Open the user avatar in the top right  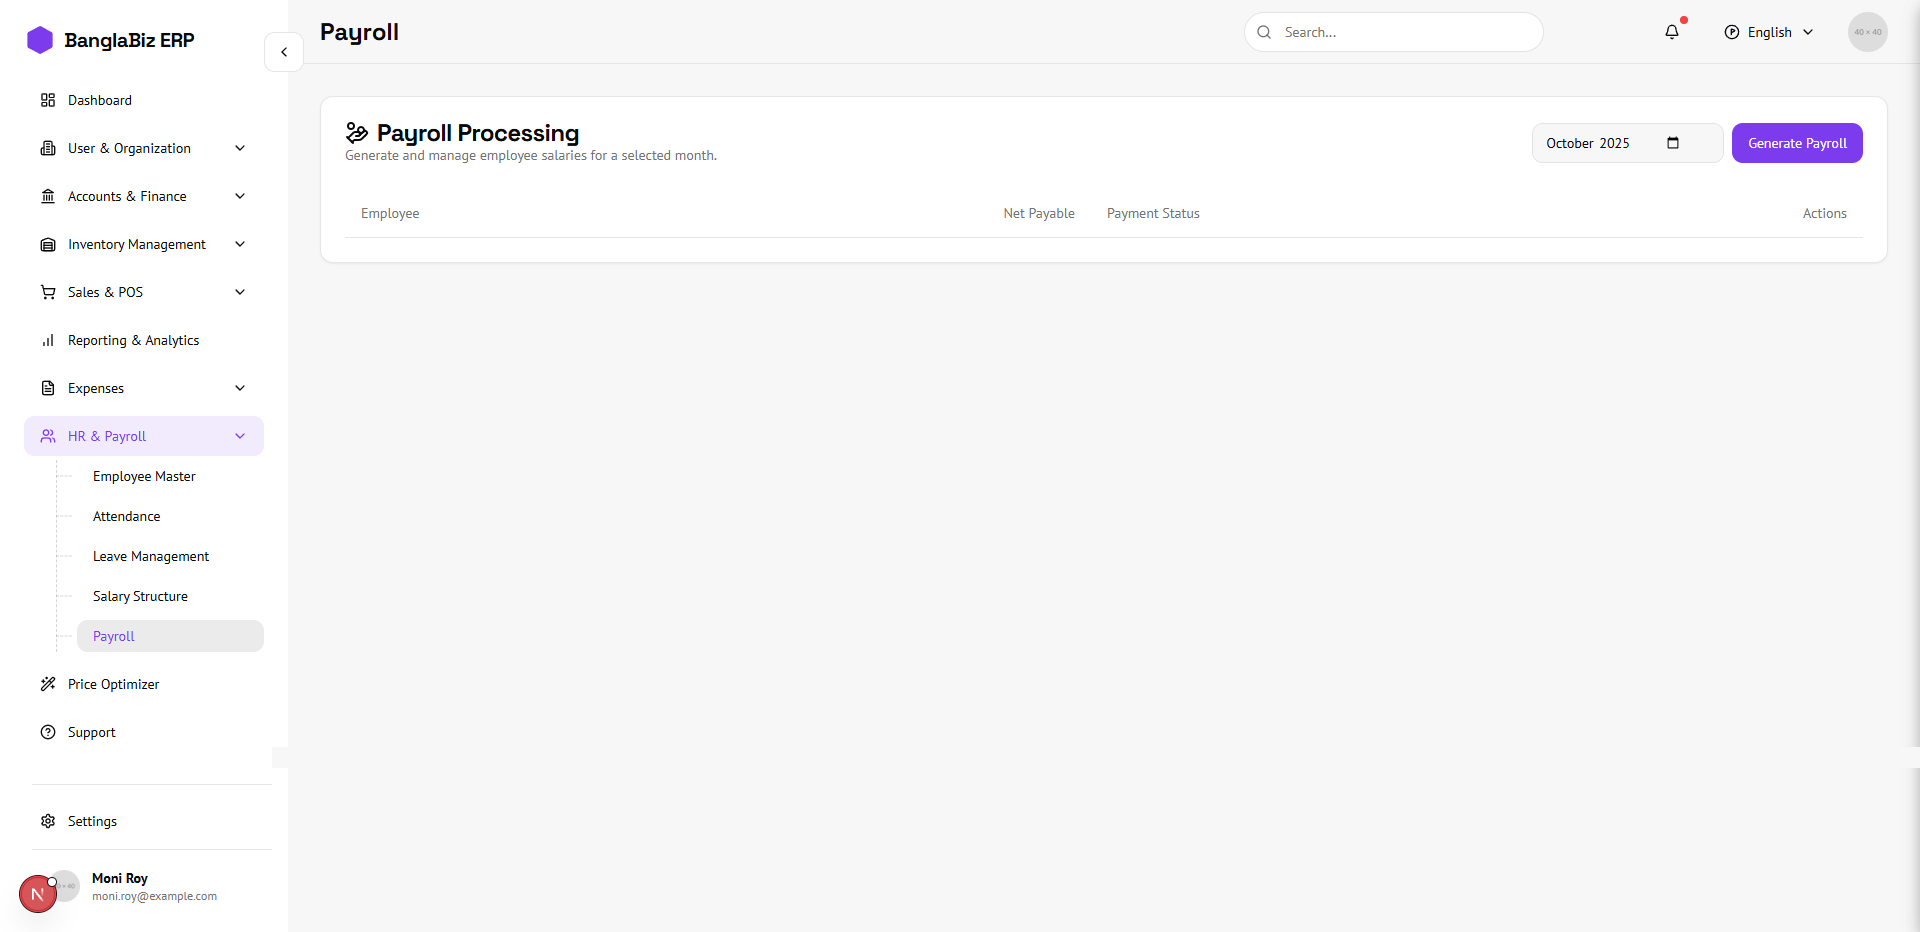click(1867, 32)
